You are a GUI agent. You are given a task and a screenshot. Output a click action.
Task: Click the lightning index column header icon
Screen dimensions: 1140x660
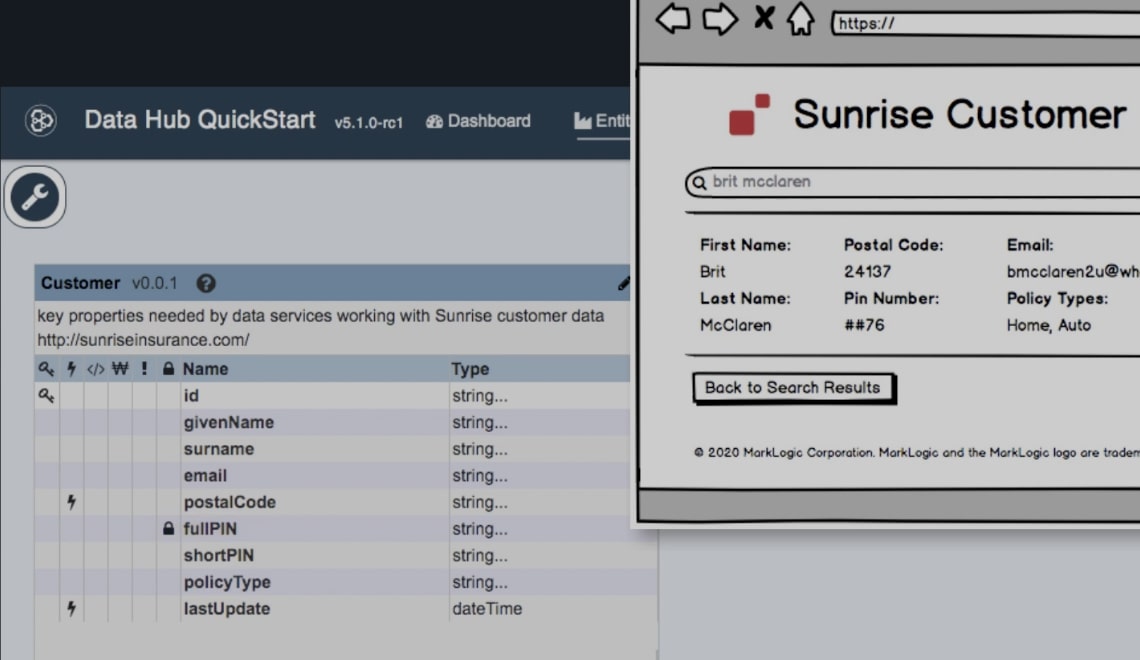71,369
